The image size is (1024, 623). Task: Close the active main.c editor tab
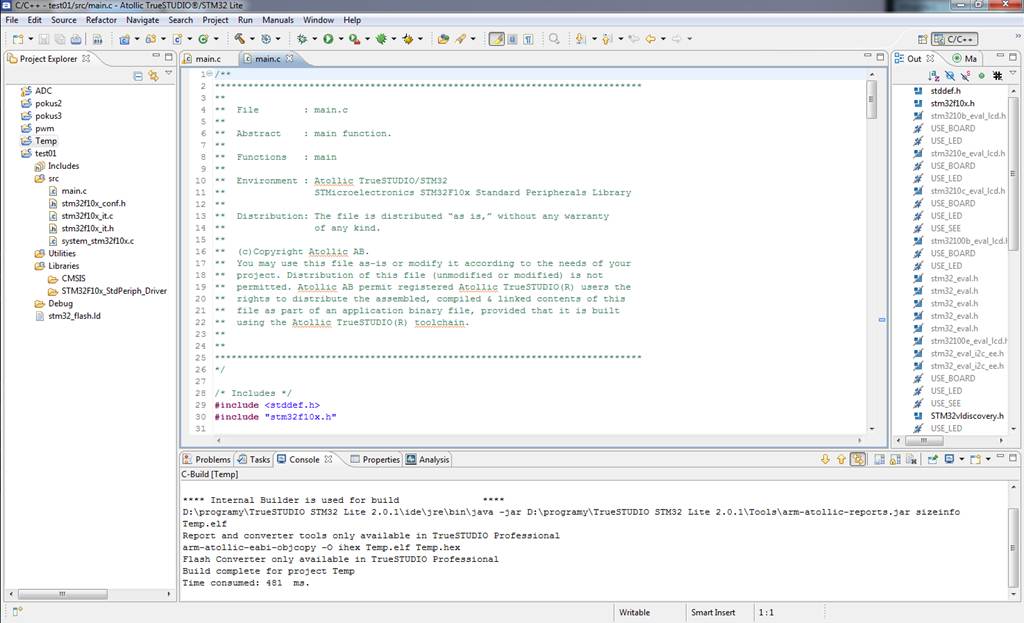(x=289, y=59)
